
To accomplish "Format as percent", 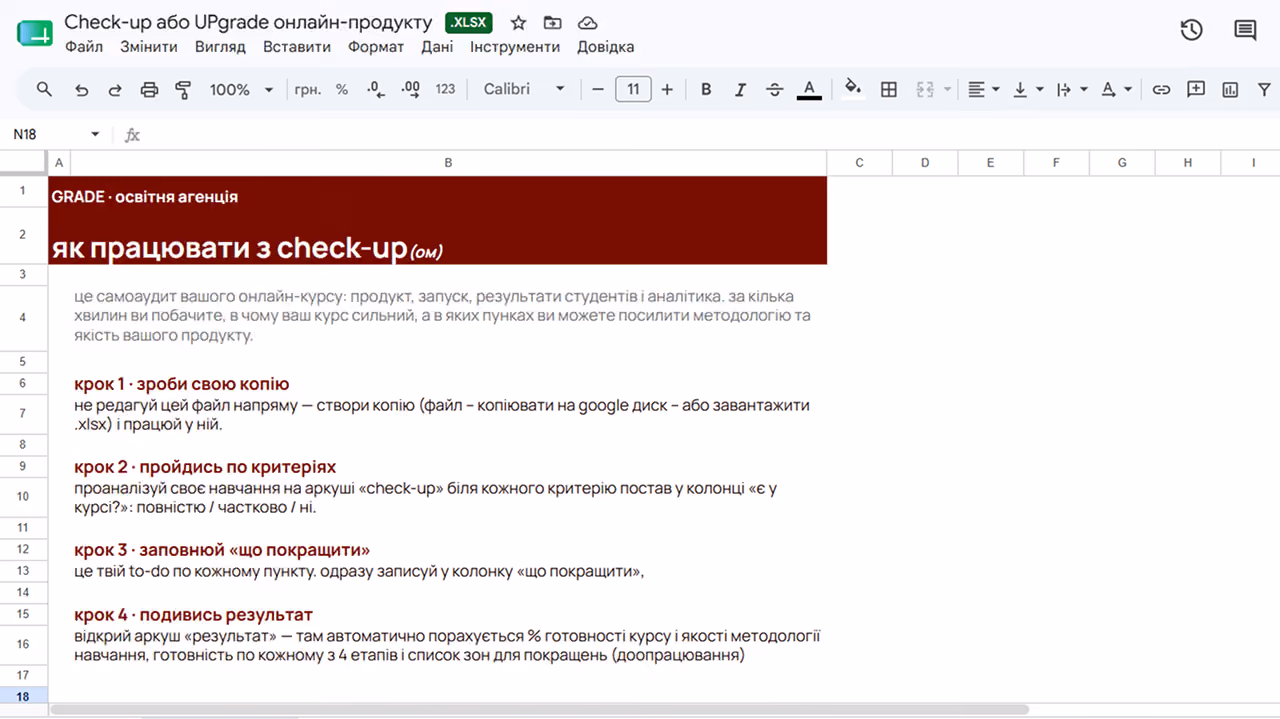I will point(342,89).
